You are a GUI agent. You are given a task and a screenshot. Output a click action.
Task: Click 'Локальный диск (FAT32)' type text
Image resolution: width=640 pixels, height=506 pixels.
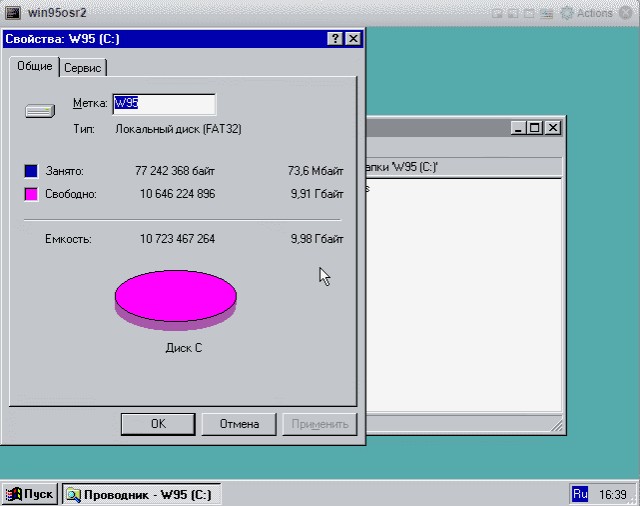pos(178,129)
